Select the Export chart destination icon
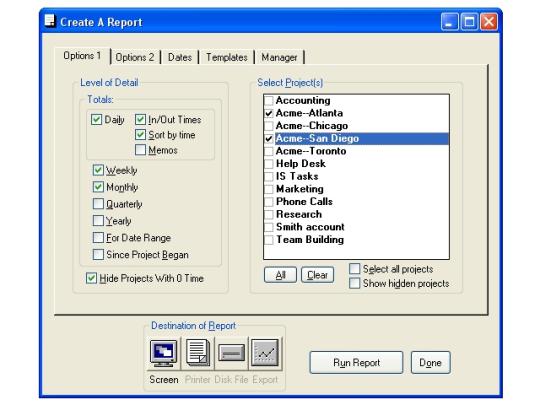The height and width of the screenshot is (405, 540). click(x=265, y=353)
